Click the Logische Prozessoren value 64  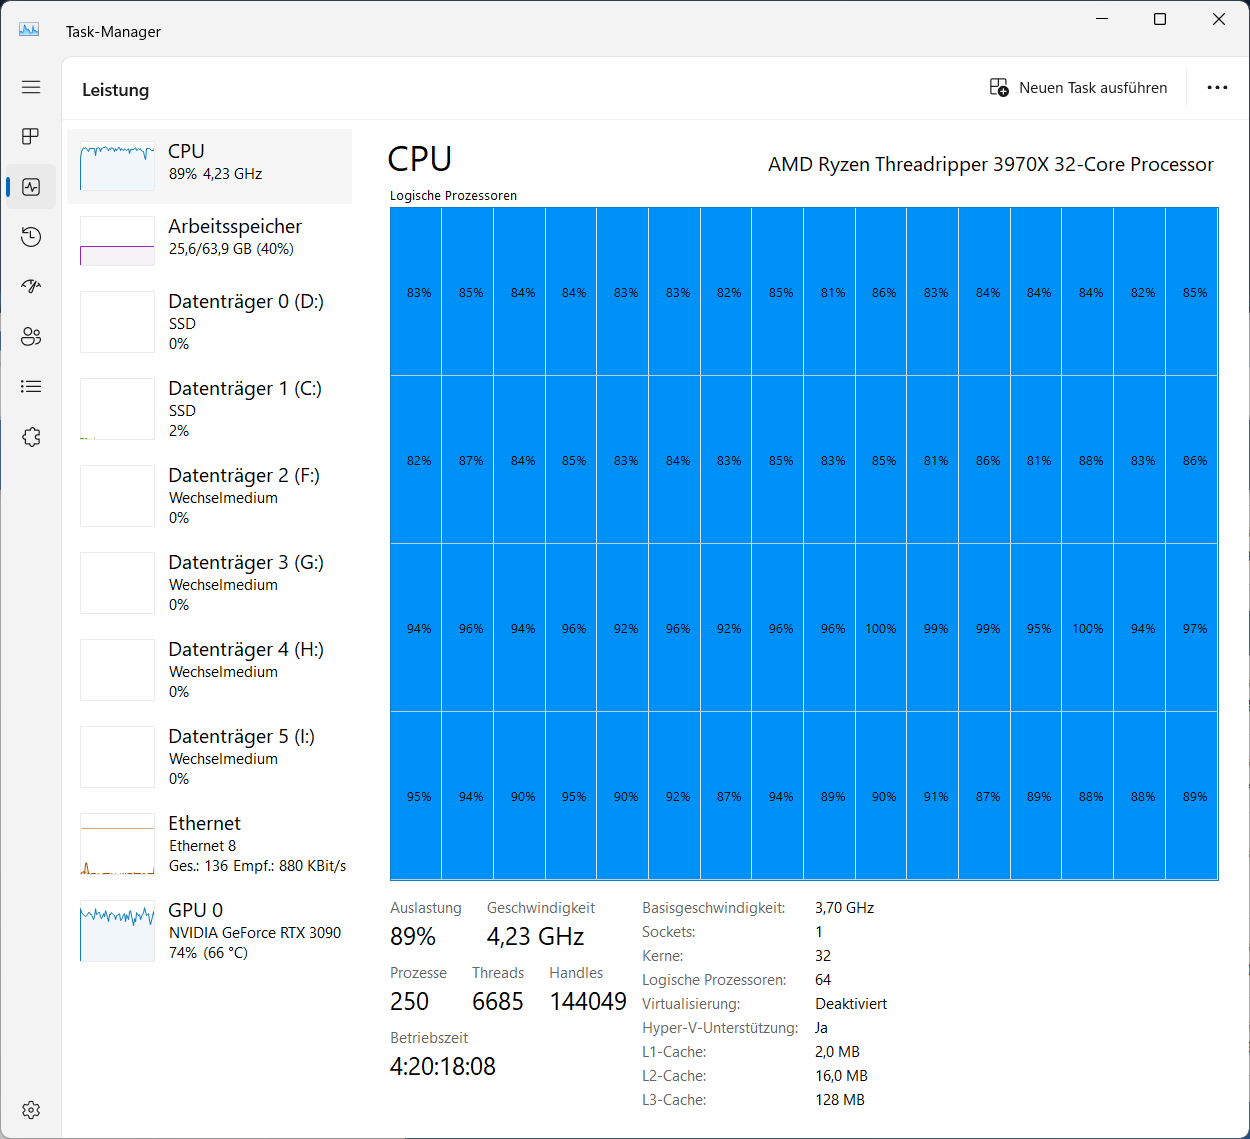[823, 980]
